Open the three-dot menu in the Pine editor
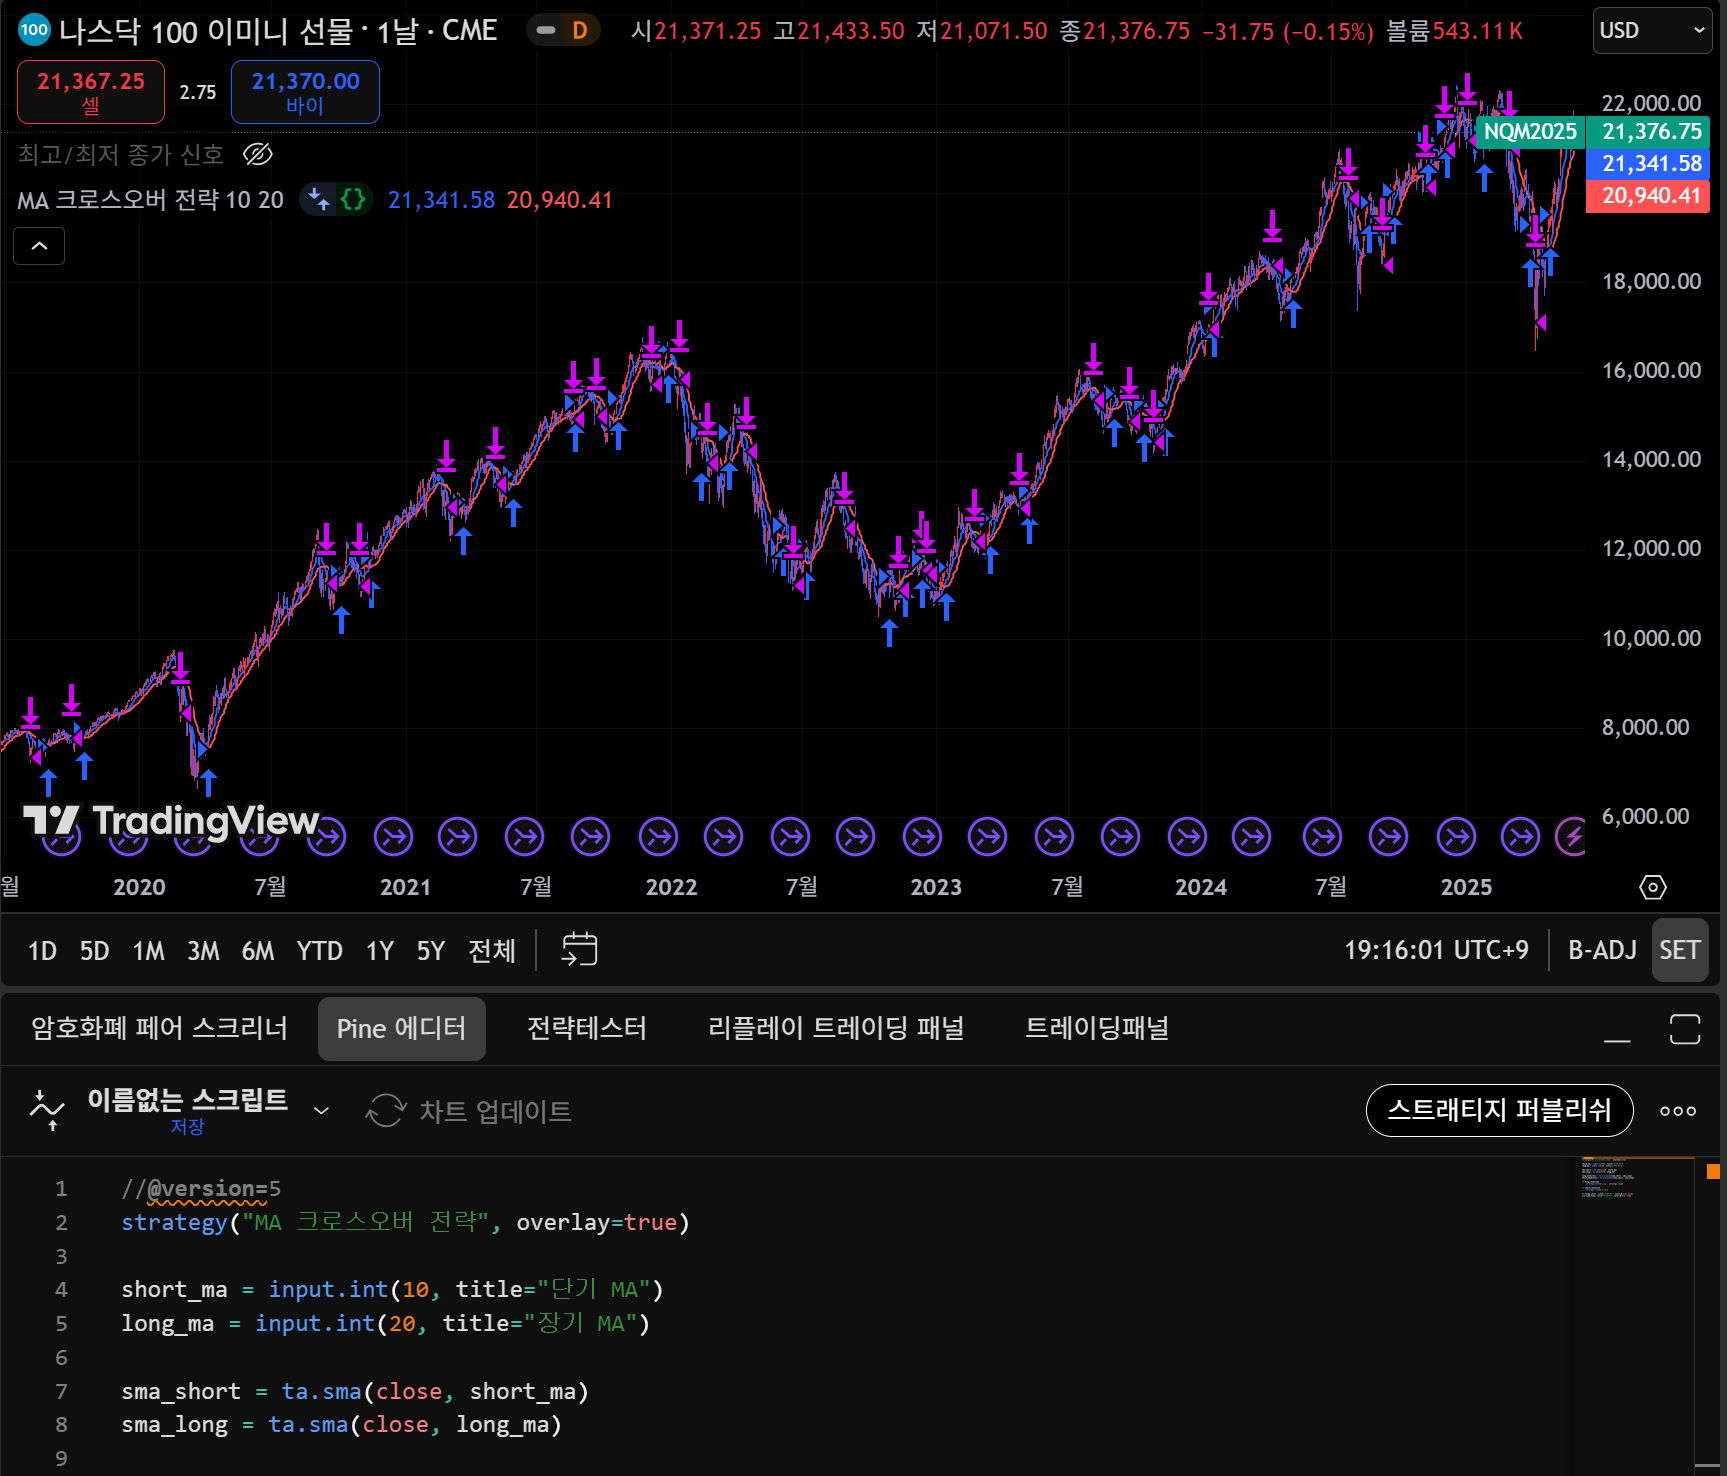 [x=1677, y=1110]
